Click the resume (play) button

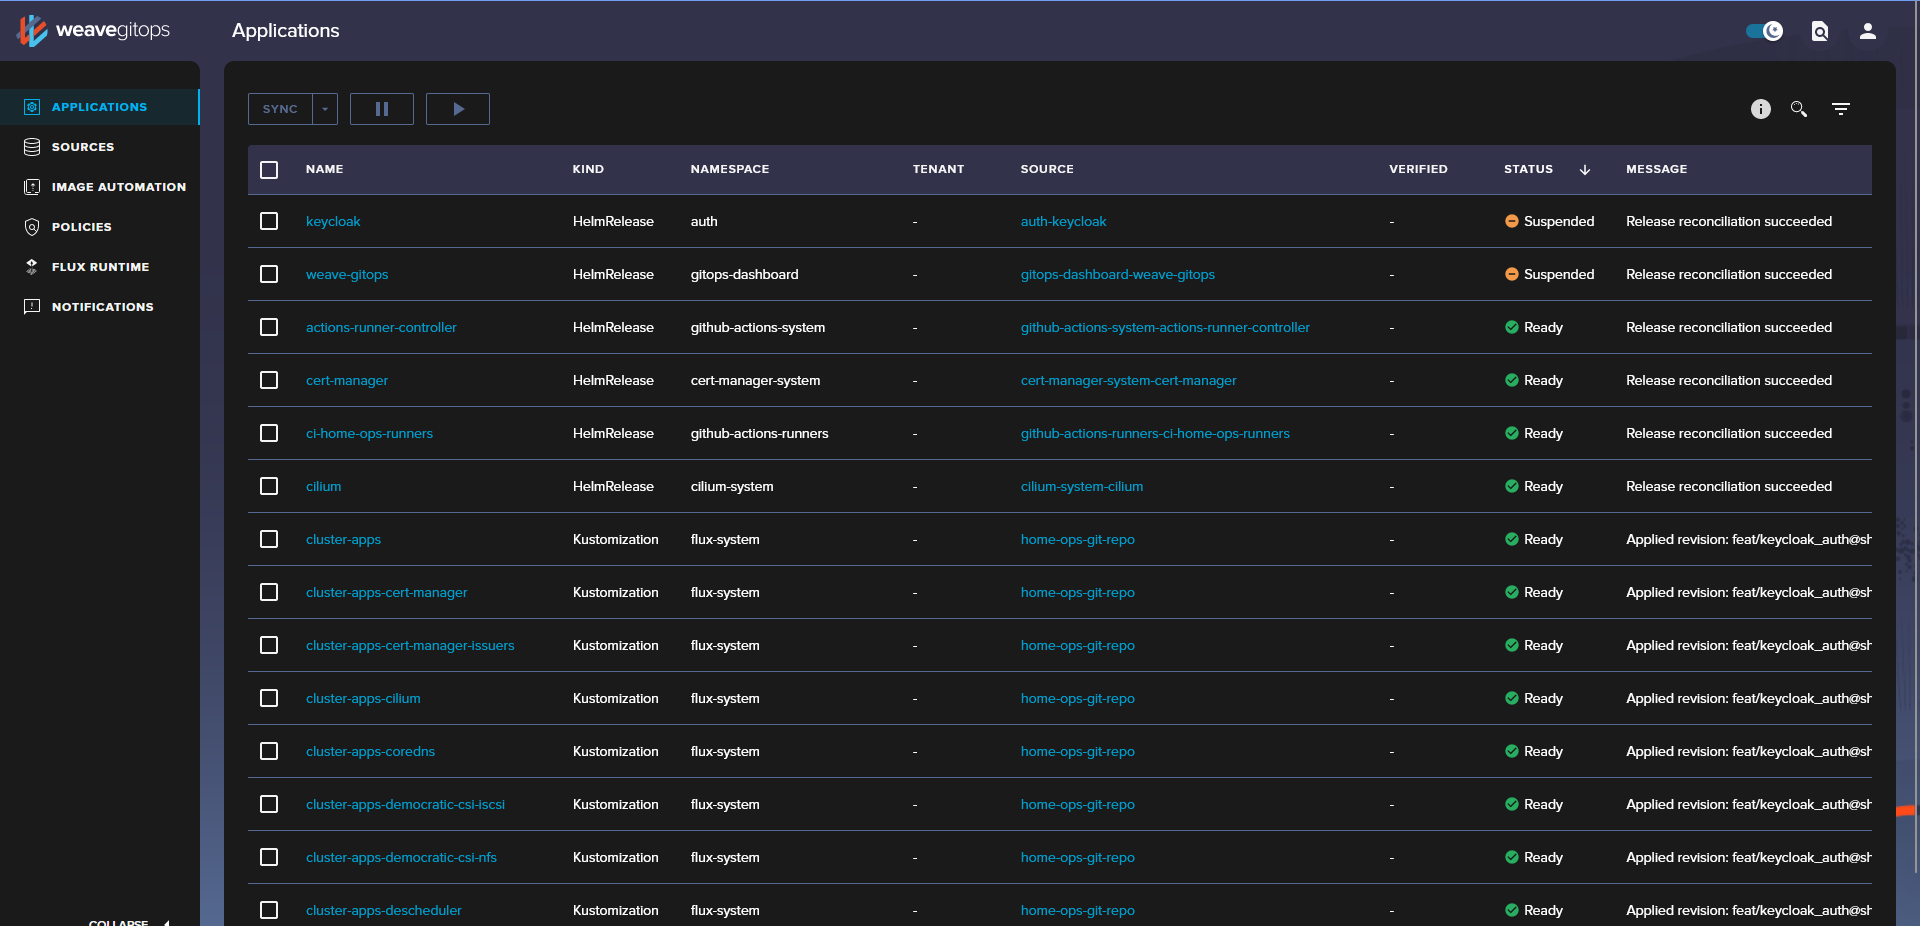click(458, 109)
